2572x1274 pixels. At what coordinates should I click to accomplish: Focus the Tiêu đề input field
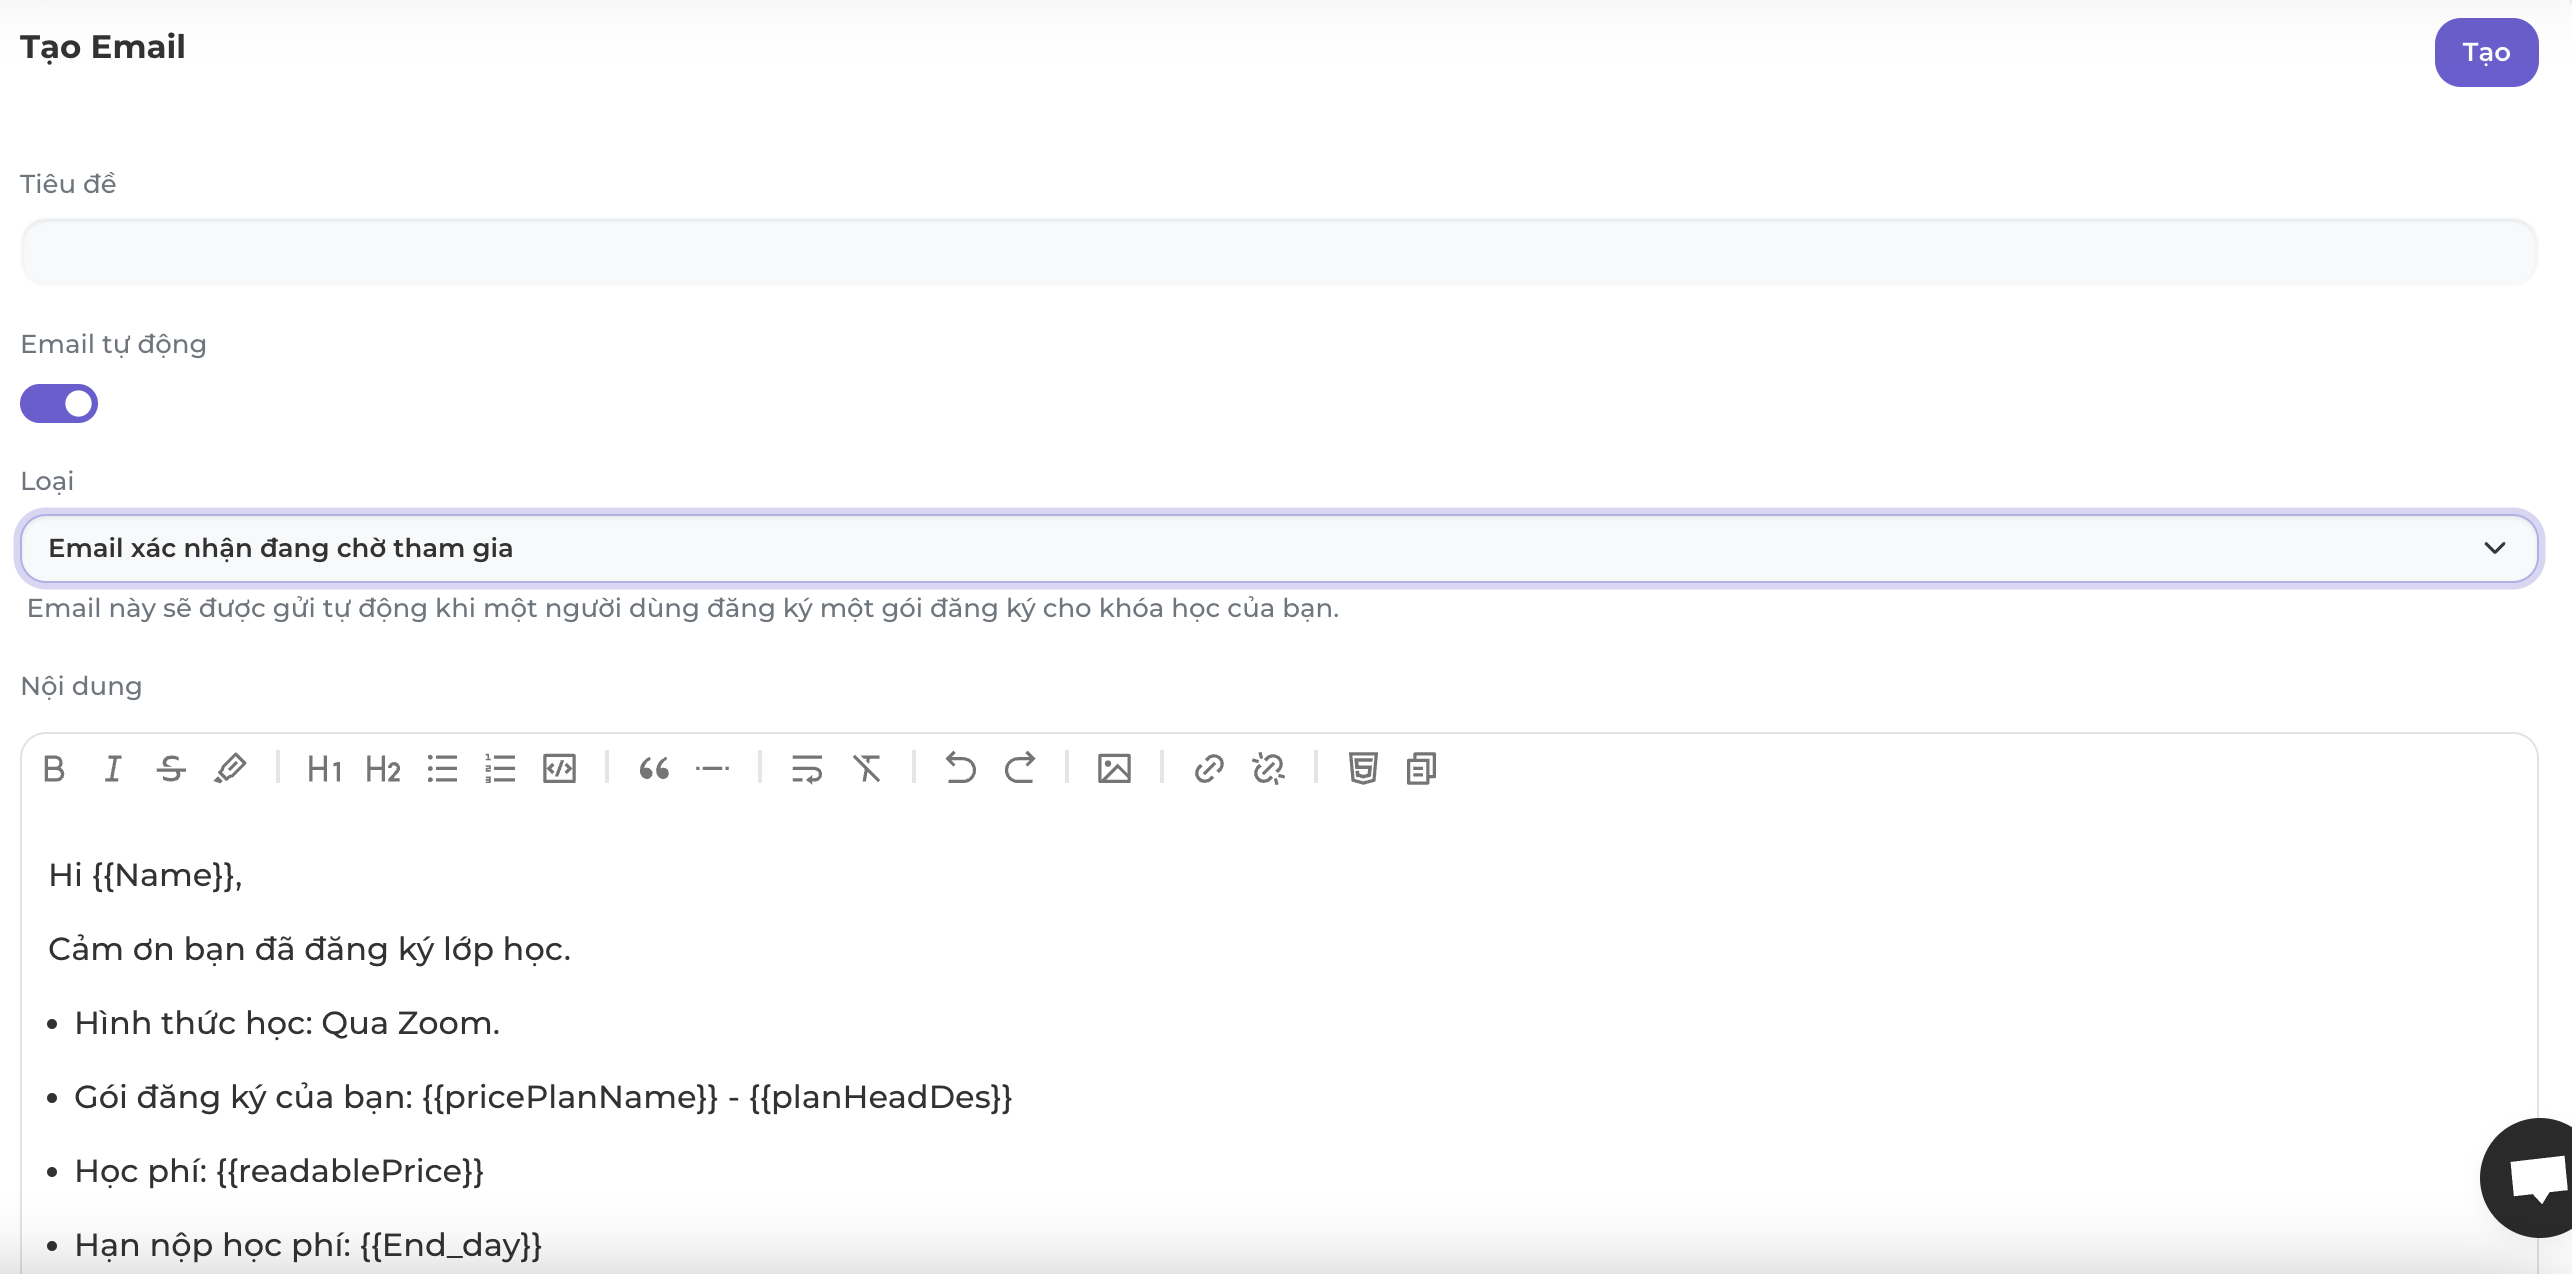coord(1279,252)
